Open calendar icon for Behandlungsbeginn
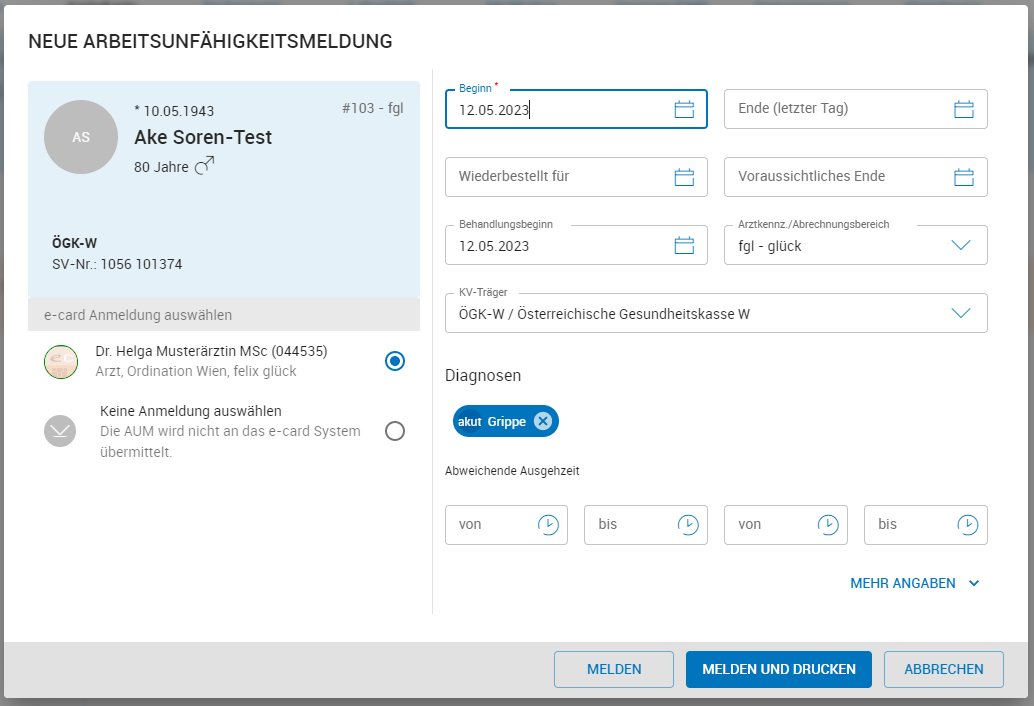Screen dimensions: 1034x706 tap(684, 245)
